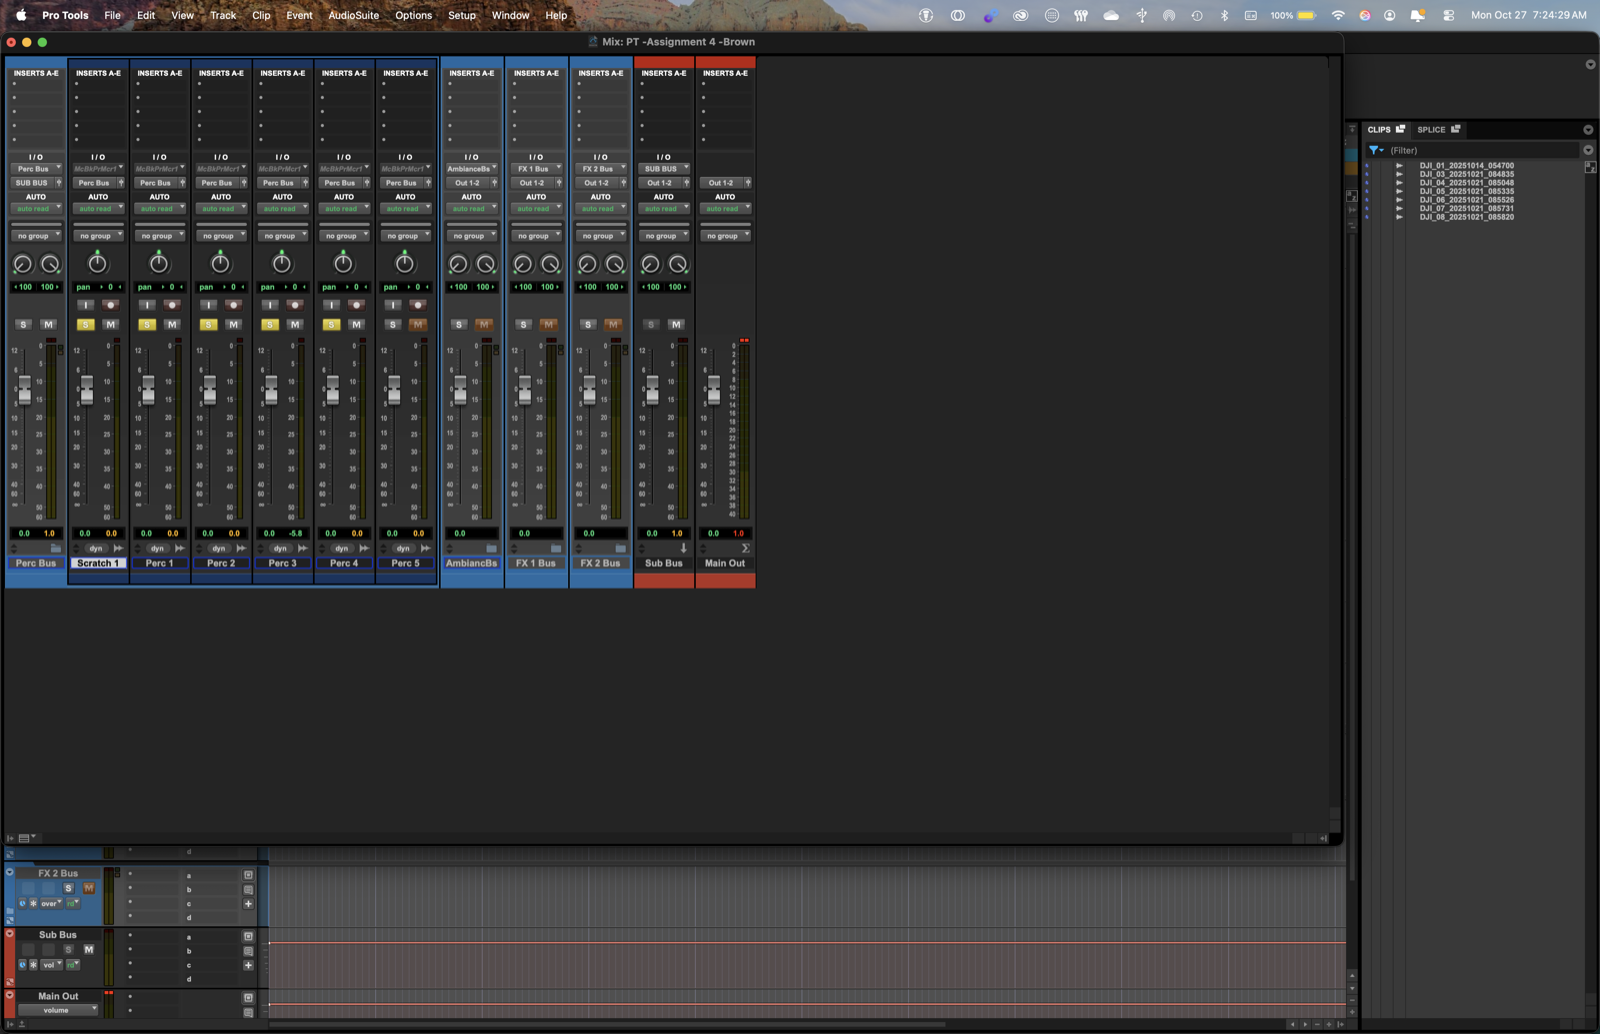Open the Track menu

tap(223, 15)
